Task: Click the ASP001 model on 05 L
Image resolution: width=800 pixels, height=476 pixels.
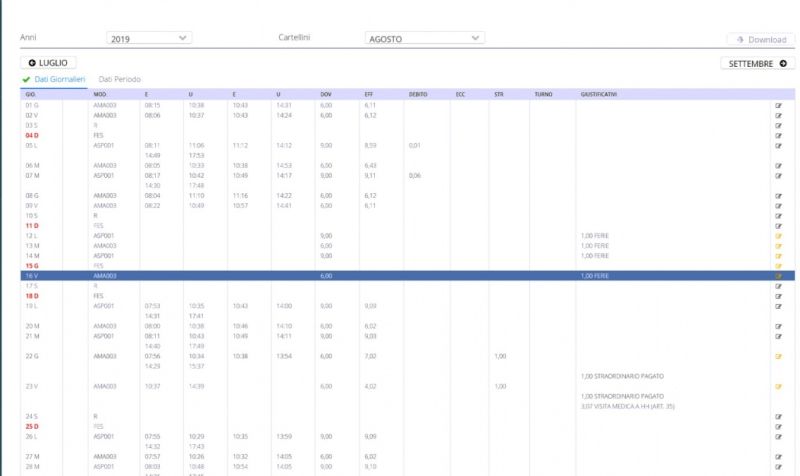Action: [x=104, y=146]
